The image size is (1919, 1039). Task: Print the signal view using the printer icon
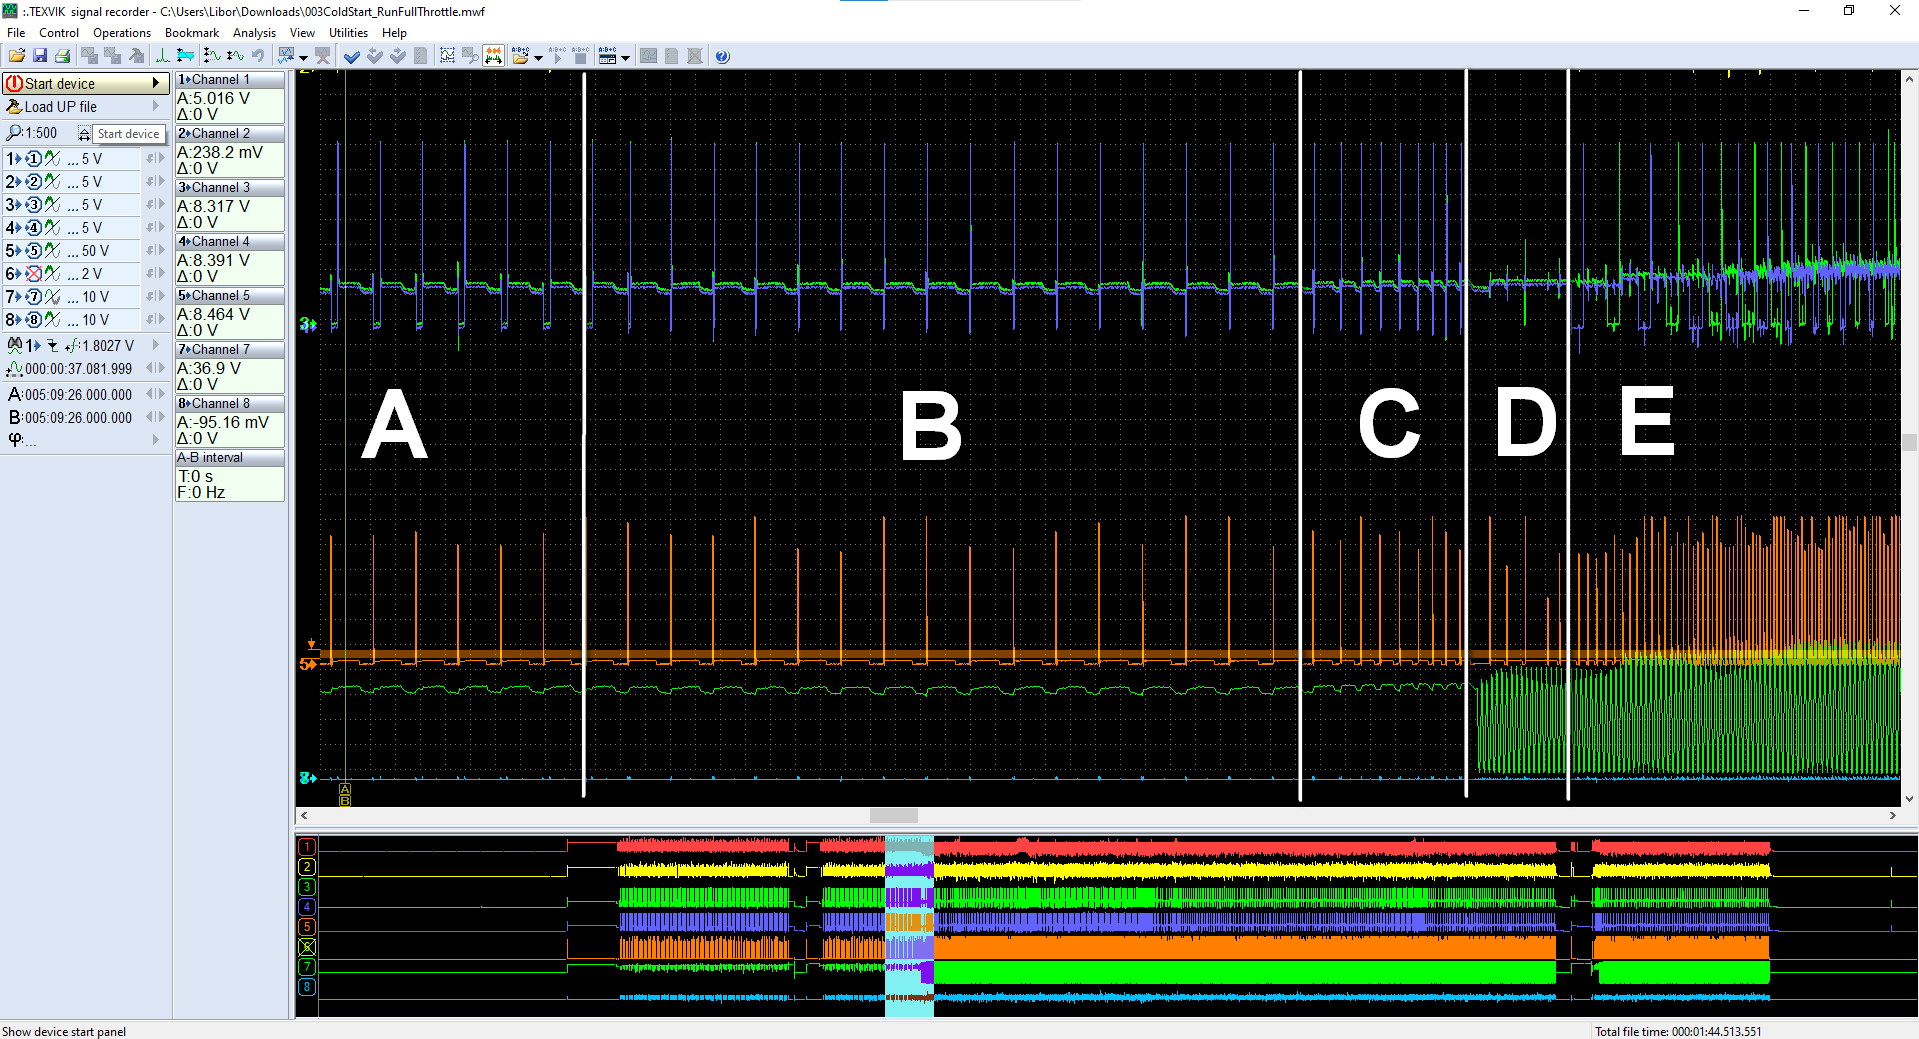tap(62, 56)
